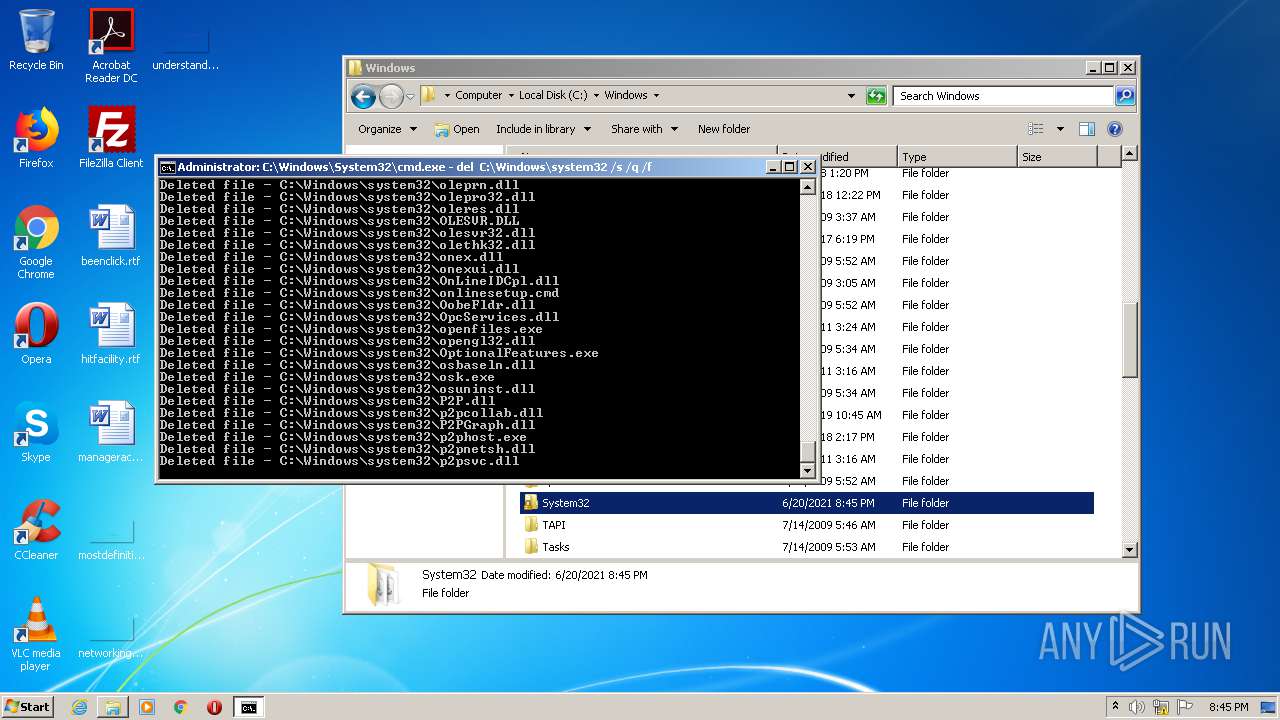Screen dimensions: 1280x720
Task: Select the TAPI folder row
Action: (806, 525)
